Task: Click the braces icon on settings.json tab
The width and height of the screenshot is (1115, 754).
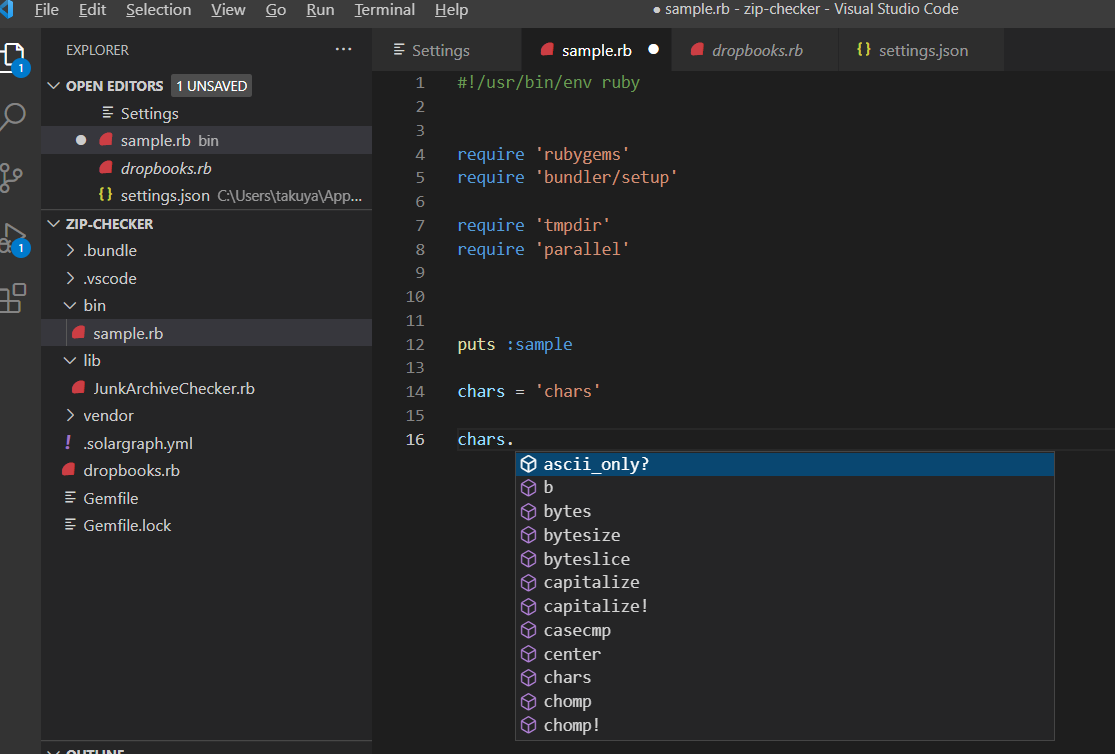Action: coord(863,49)
